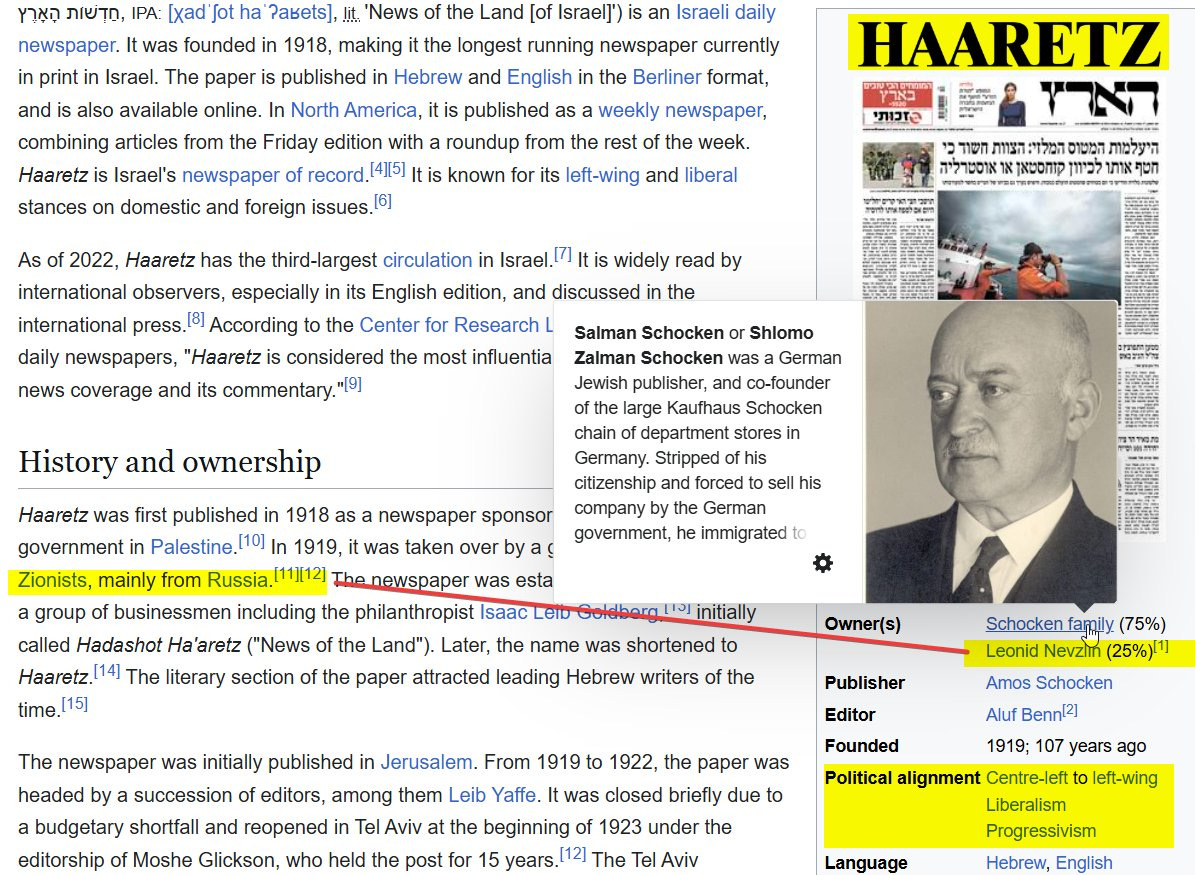Screen dimensions: 1195x875
Task: Follow the infobox left-wing link
Action: tap(1125, 778)
